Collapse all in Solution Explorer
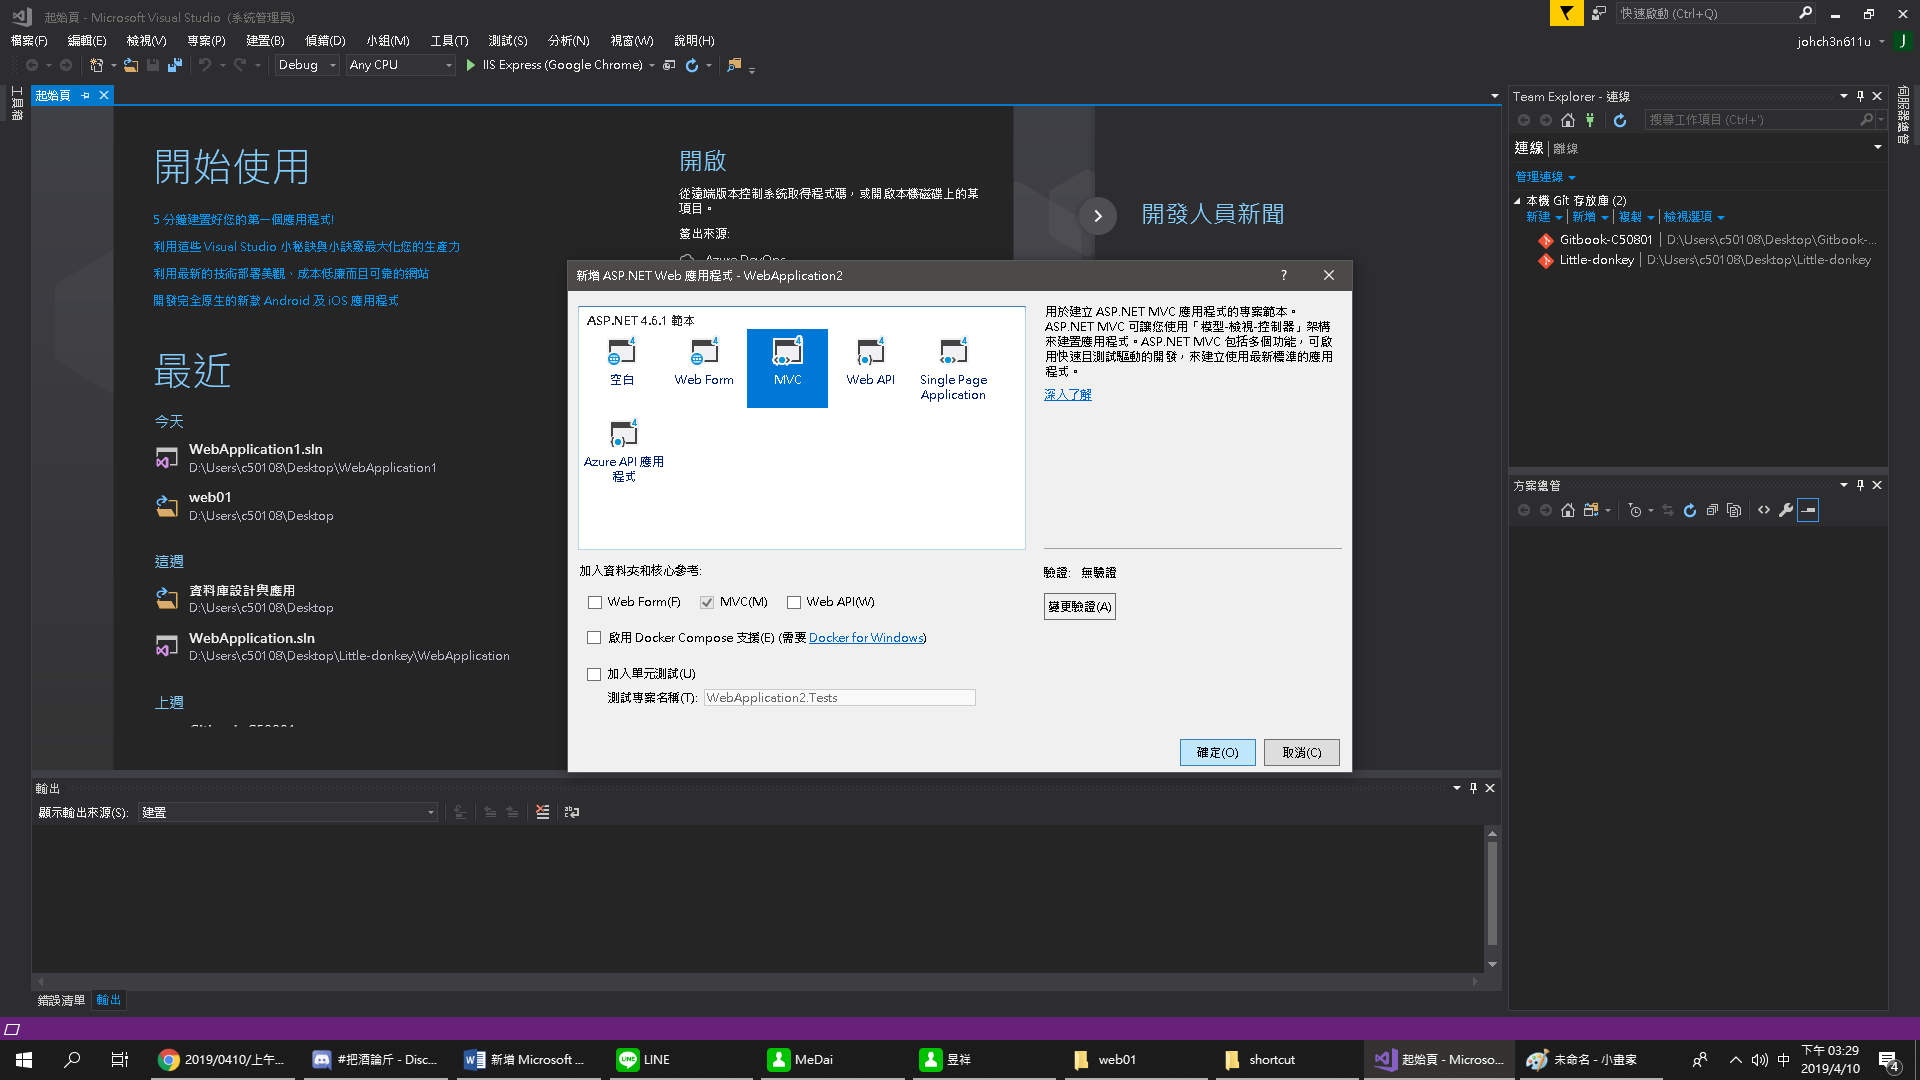The width and height of the screenshot is (1920, 1080). tap(1712, 510)
